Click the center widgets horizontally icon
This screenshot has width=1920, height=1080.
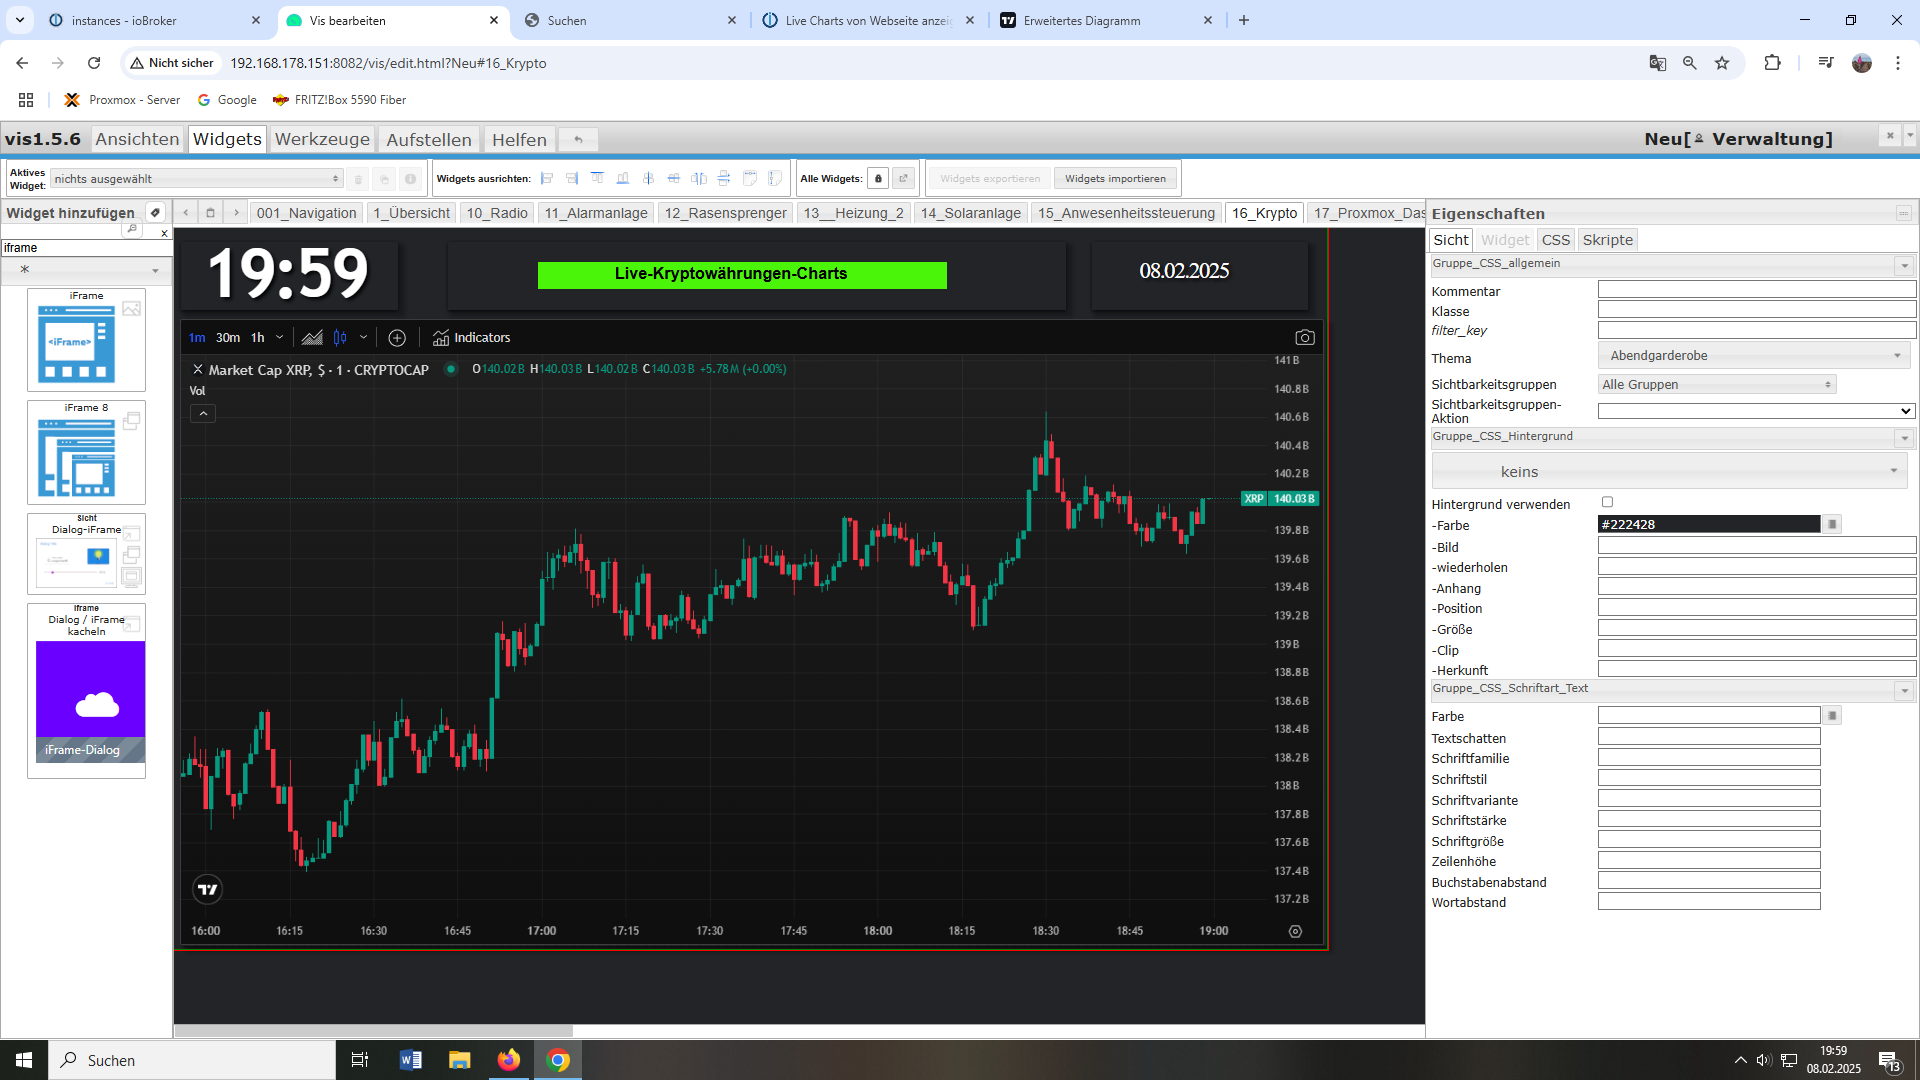[x=648, y=179]
